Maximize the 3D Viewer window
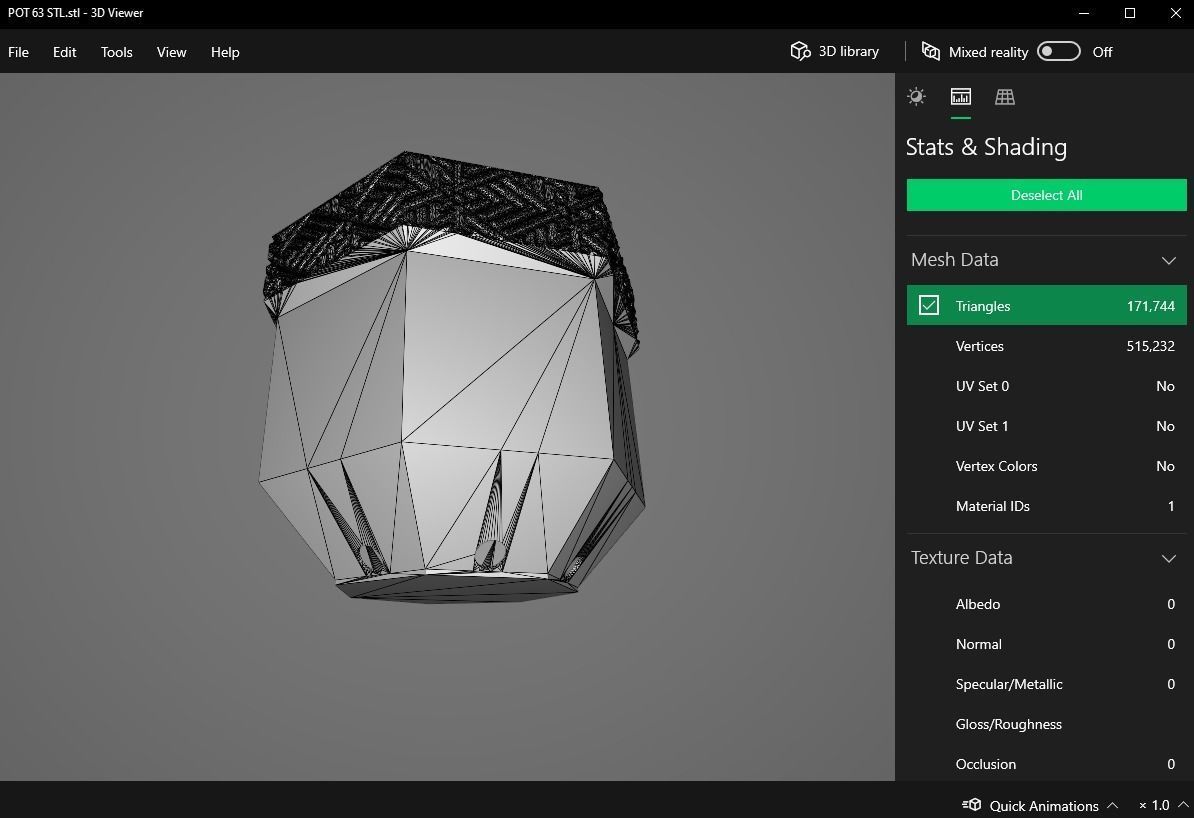The height and width of the screenshot is (818, 1194). pos(1130,13)
